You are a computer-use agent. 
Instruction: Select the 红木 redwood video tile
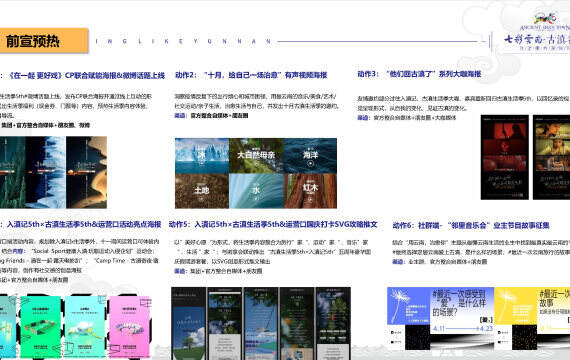click(x=310, y=191)
